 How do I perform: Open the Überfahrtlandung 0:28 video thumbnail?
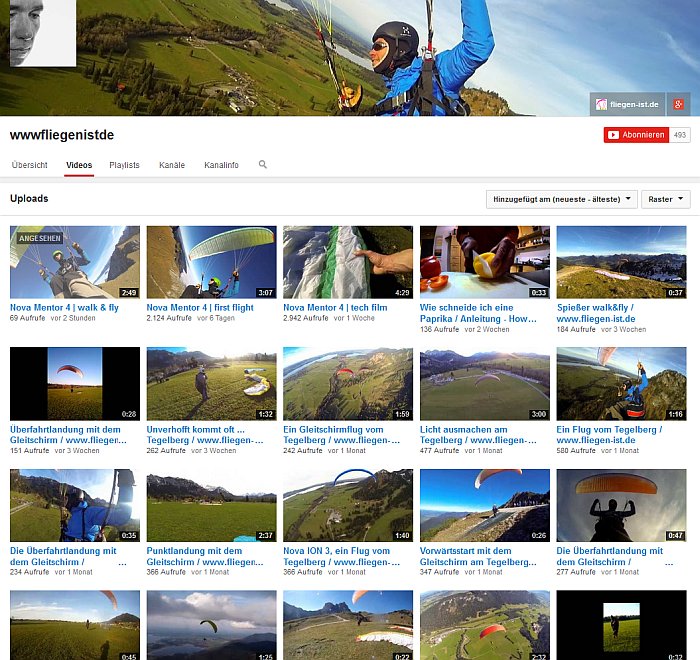(75, 384)
